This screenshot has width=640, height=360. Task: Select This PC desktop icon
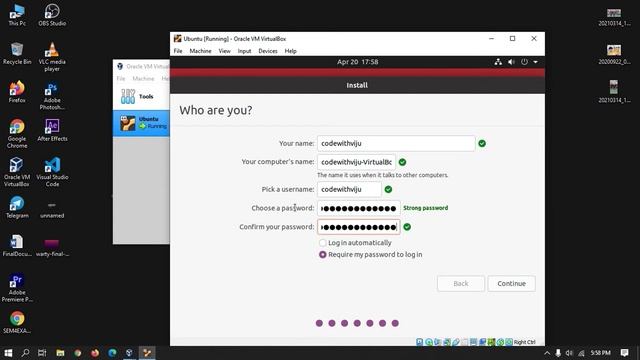pyautogui.click(x=17, y=15)
